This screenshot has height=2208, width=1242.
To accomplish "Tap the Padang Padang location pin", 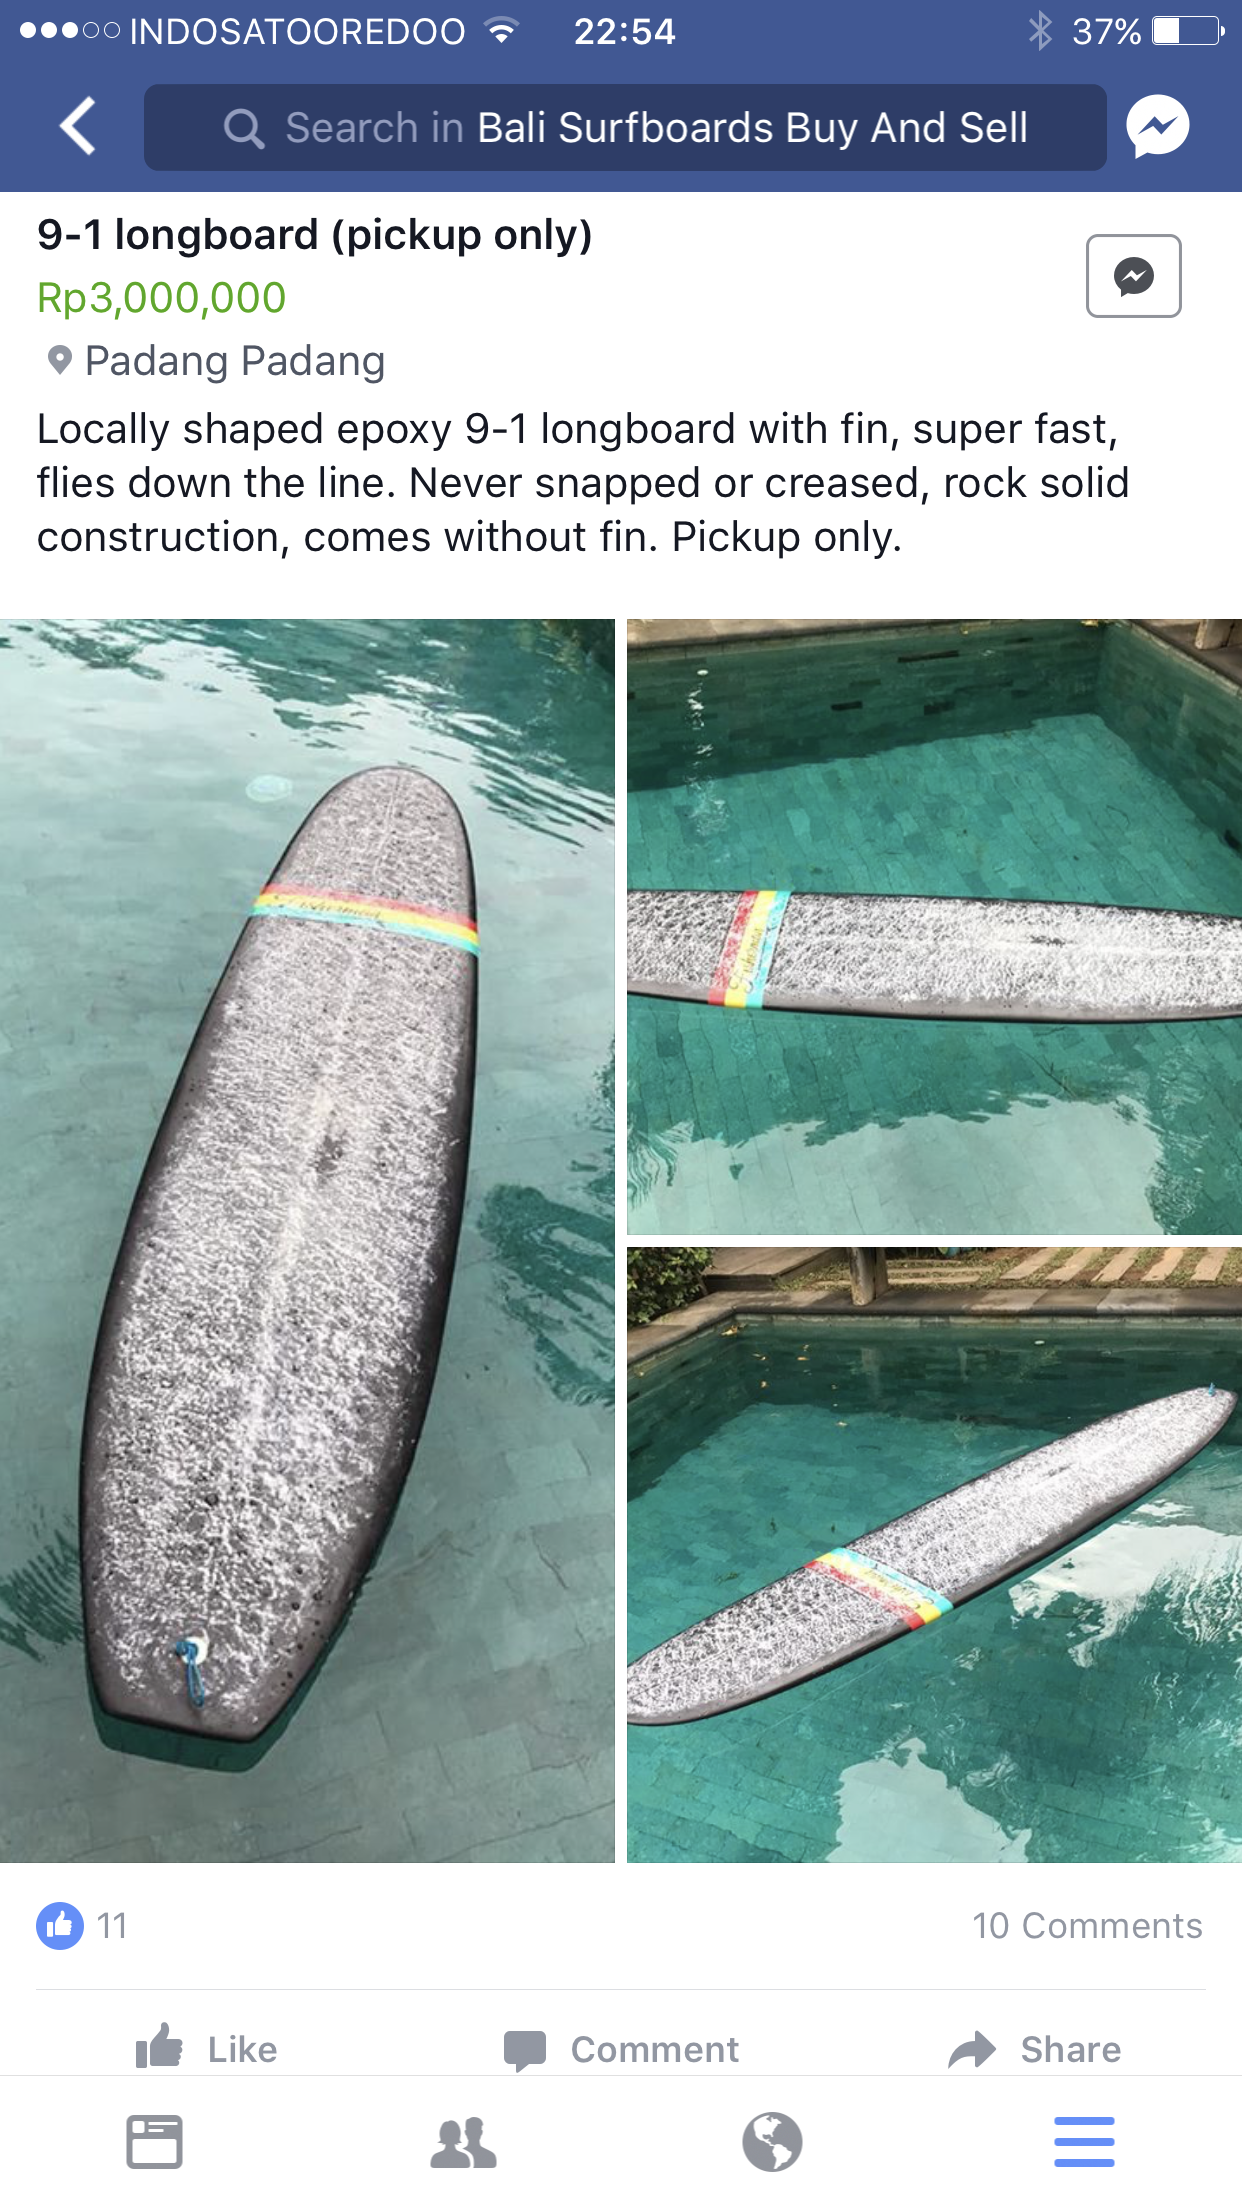I will pos(60,360).
